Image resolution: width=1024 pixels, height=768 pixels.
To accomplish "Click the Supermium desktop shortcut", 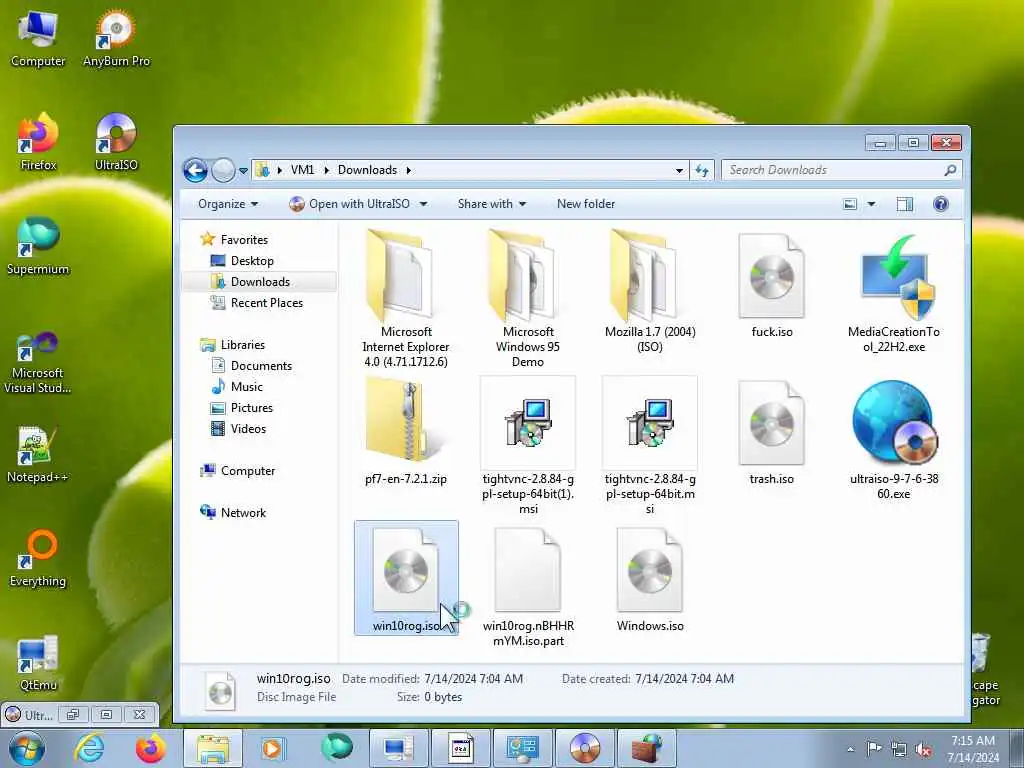I will tap(38, 246).
